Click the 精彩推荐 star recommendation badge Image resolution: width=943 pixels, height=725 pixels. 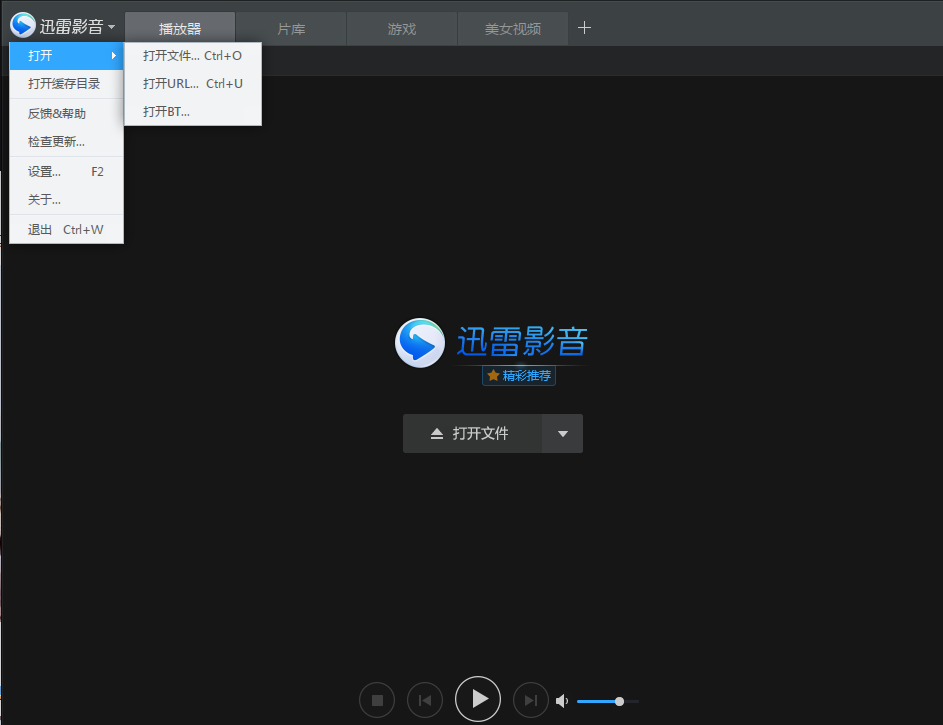519,376
